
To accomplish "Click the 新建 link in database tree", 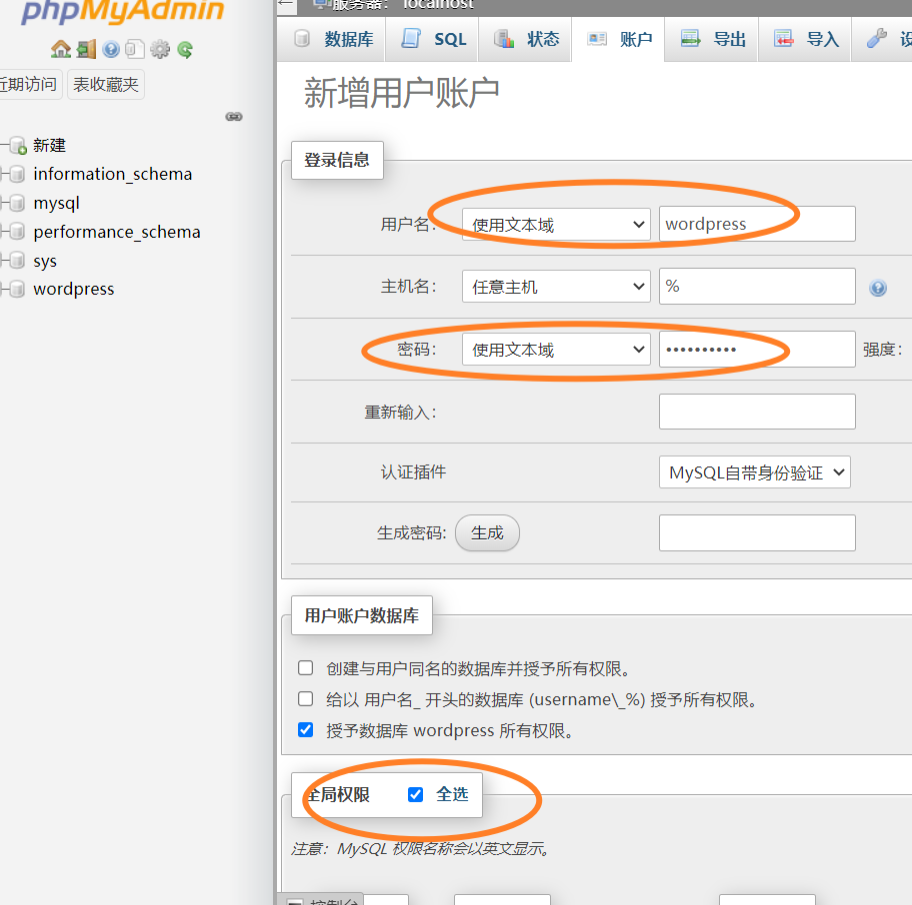I will 49,145.
